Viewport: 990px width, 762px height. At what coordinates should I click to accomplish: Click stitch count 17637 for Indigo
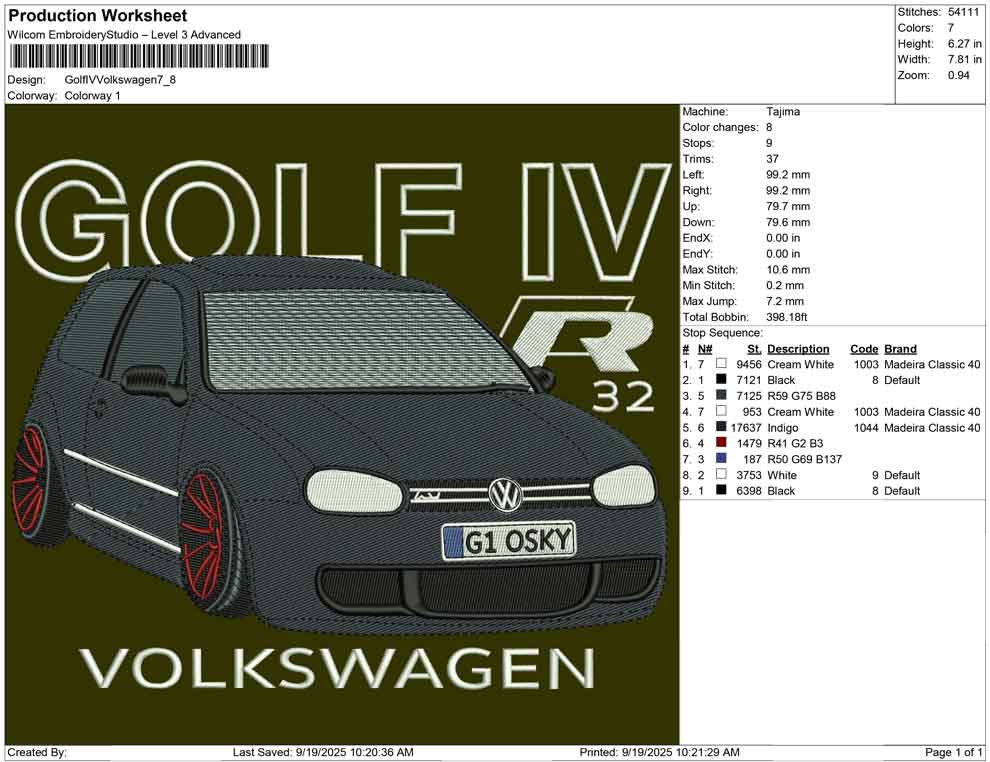[x=746, y=427]
